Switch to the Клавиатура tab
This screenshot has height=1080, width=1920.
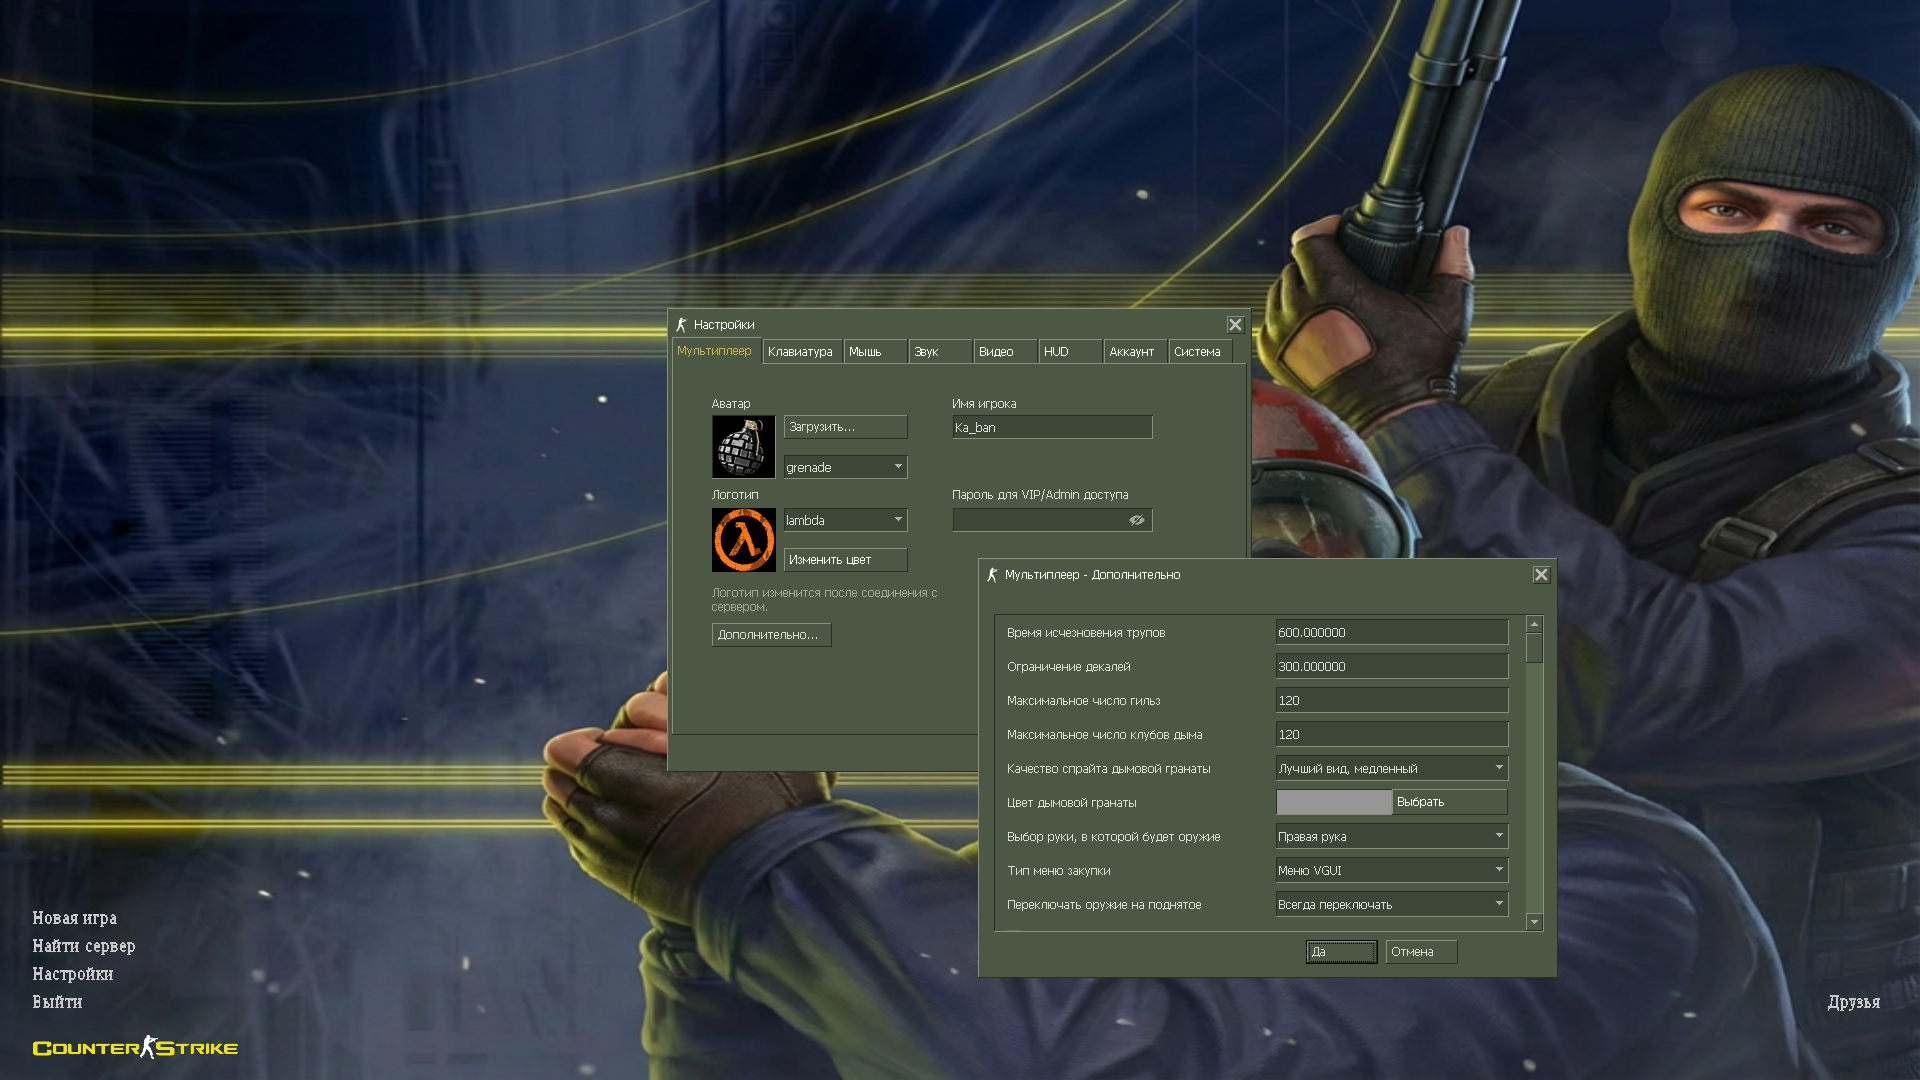[800, 352]
